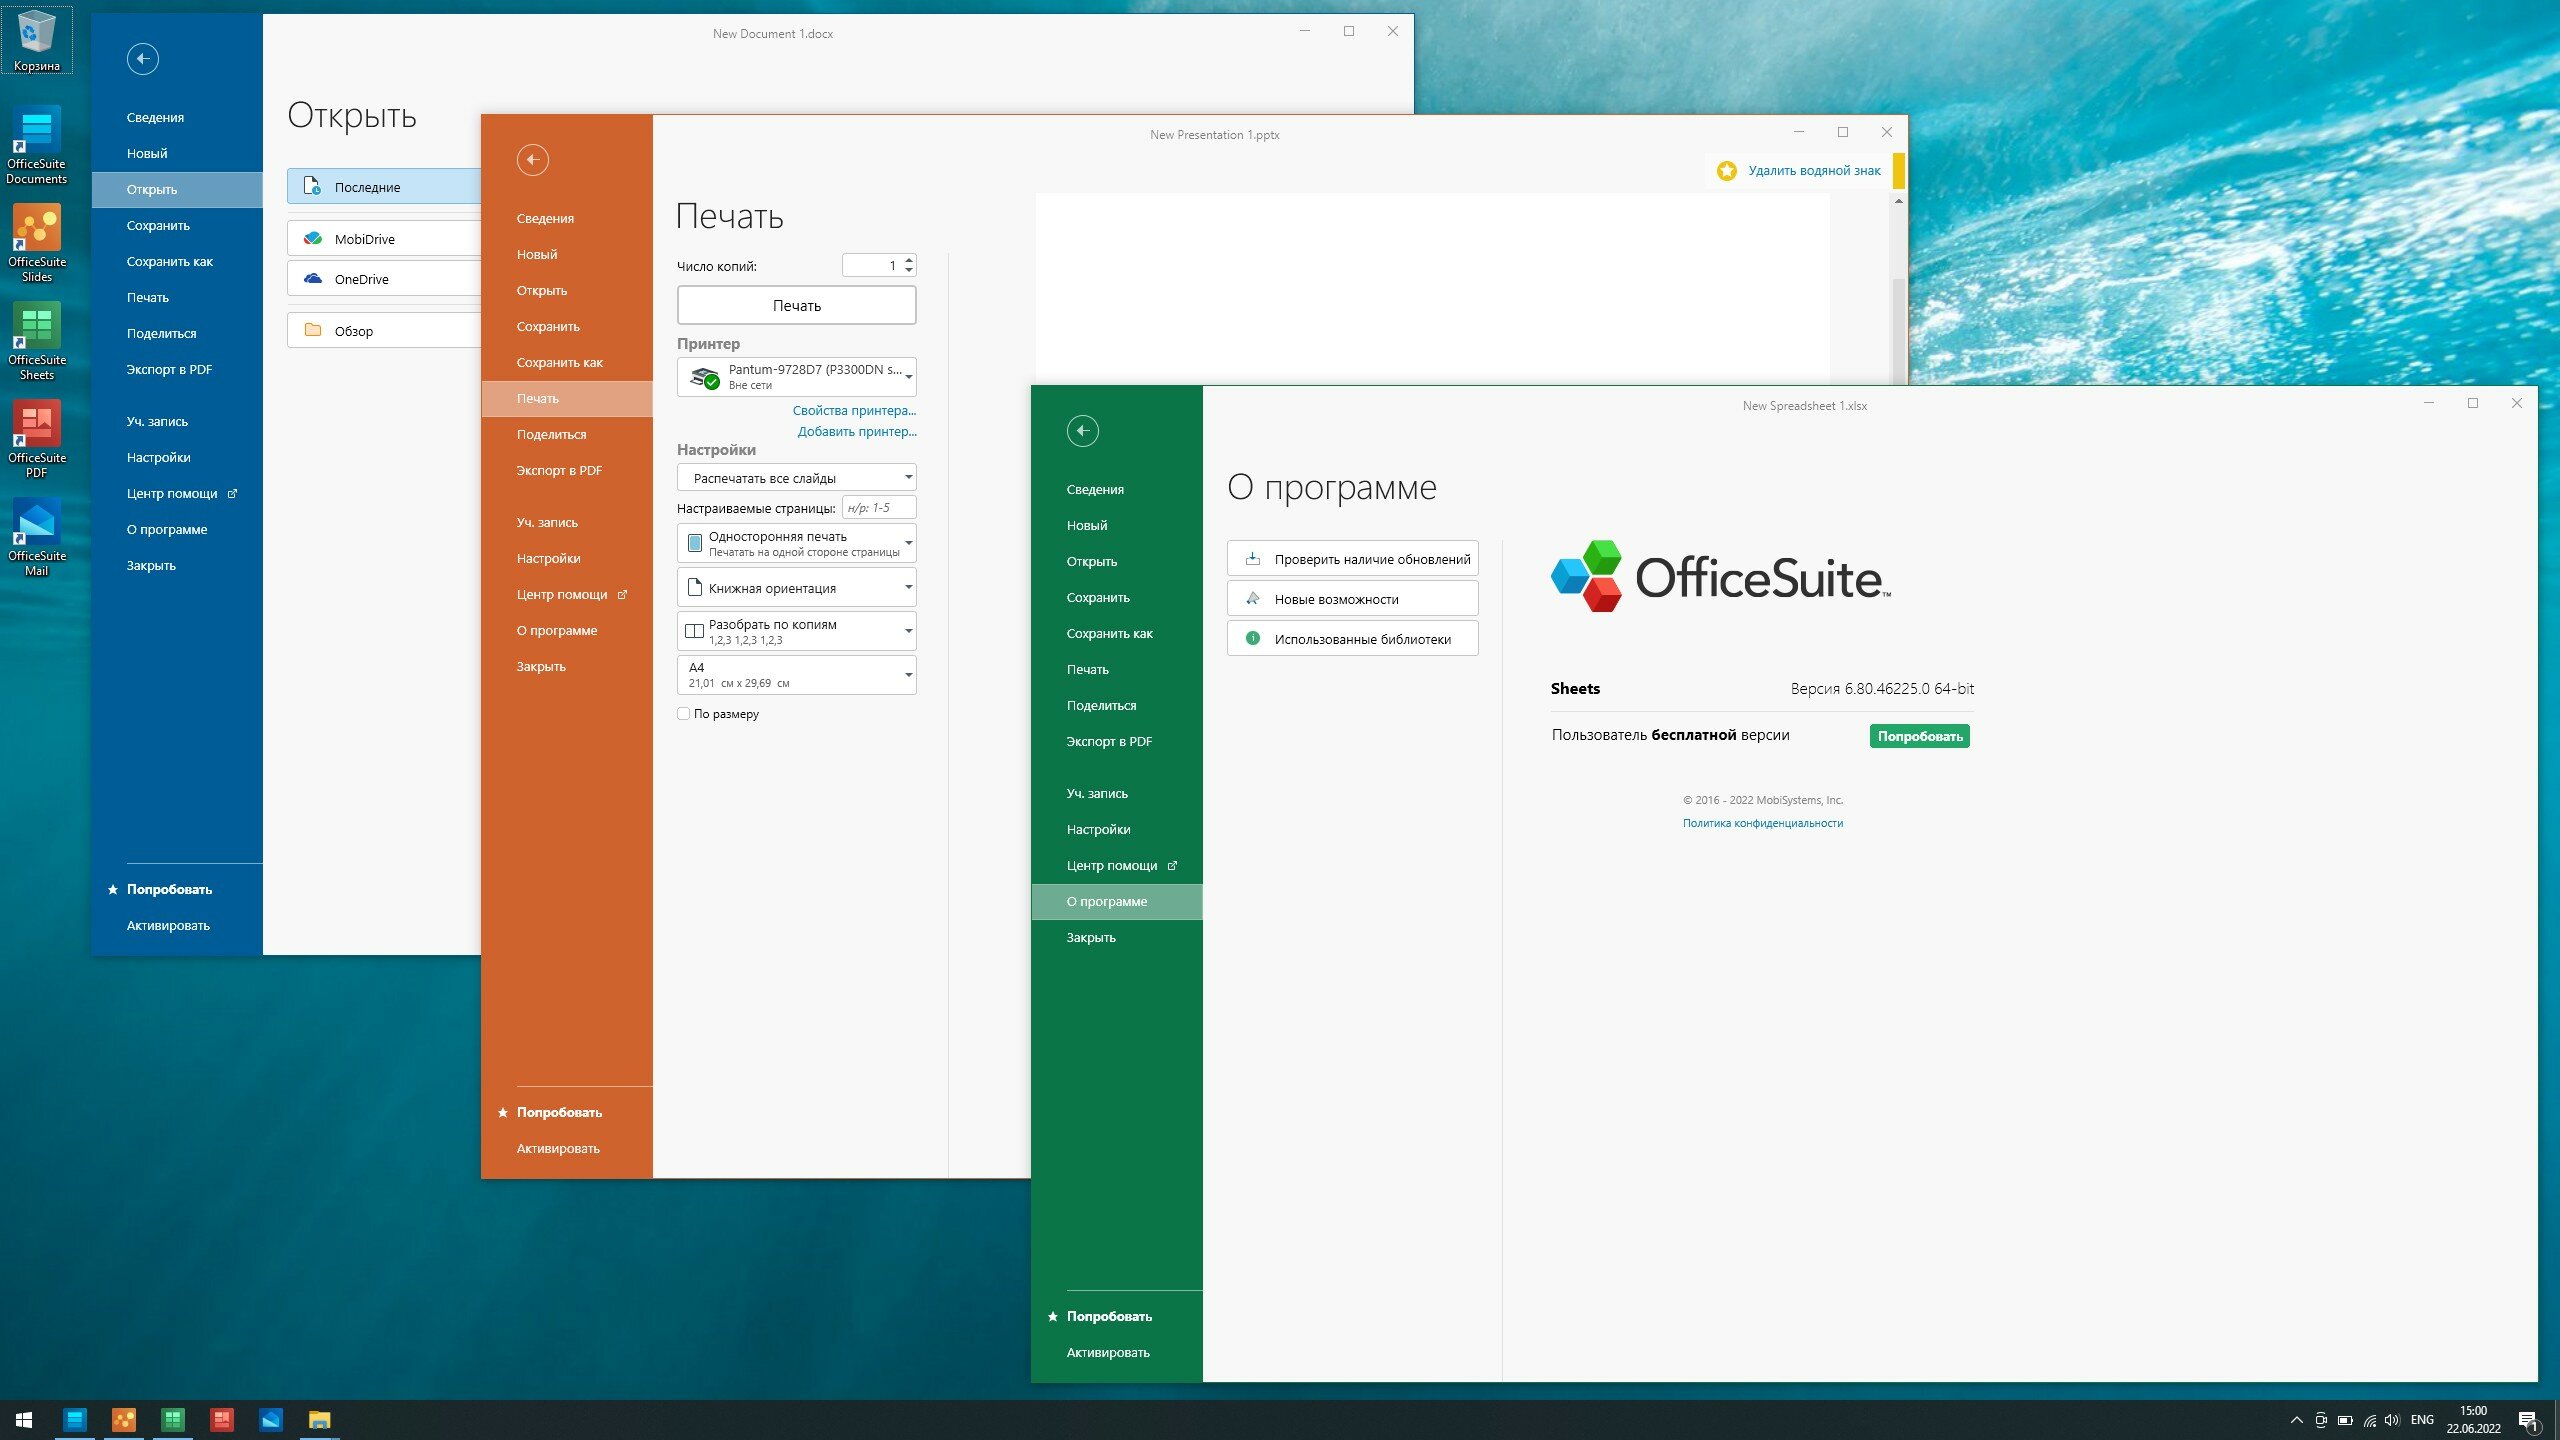The height and width of the screenshot is (1440, 2560).
Task: Open OfficeSuite Sheets desktop shortcut
Action: 37,342
